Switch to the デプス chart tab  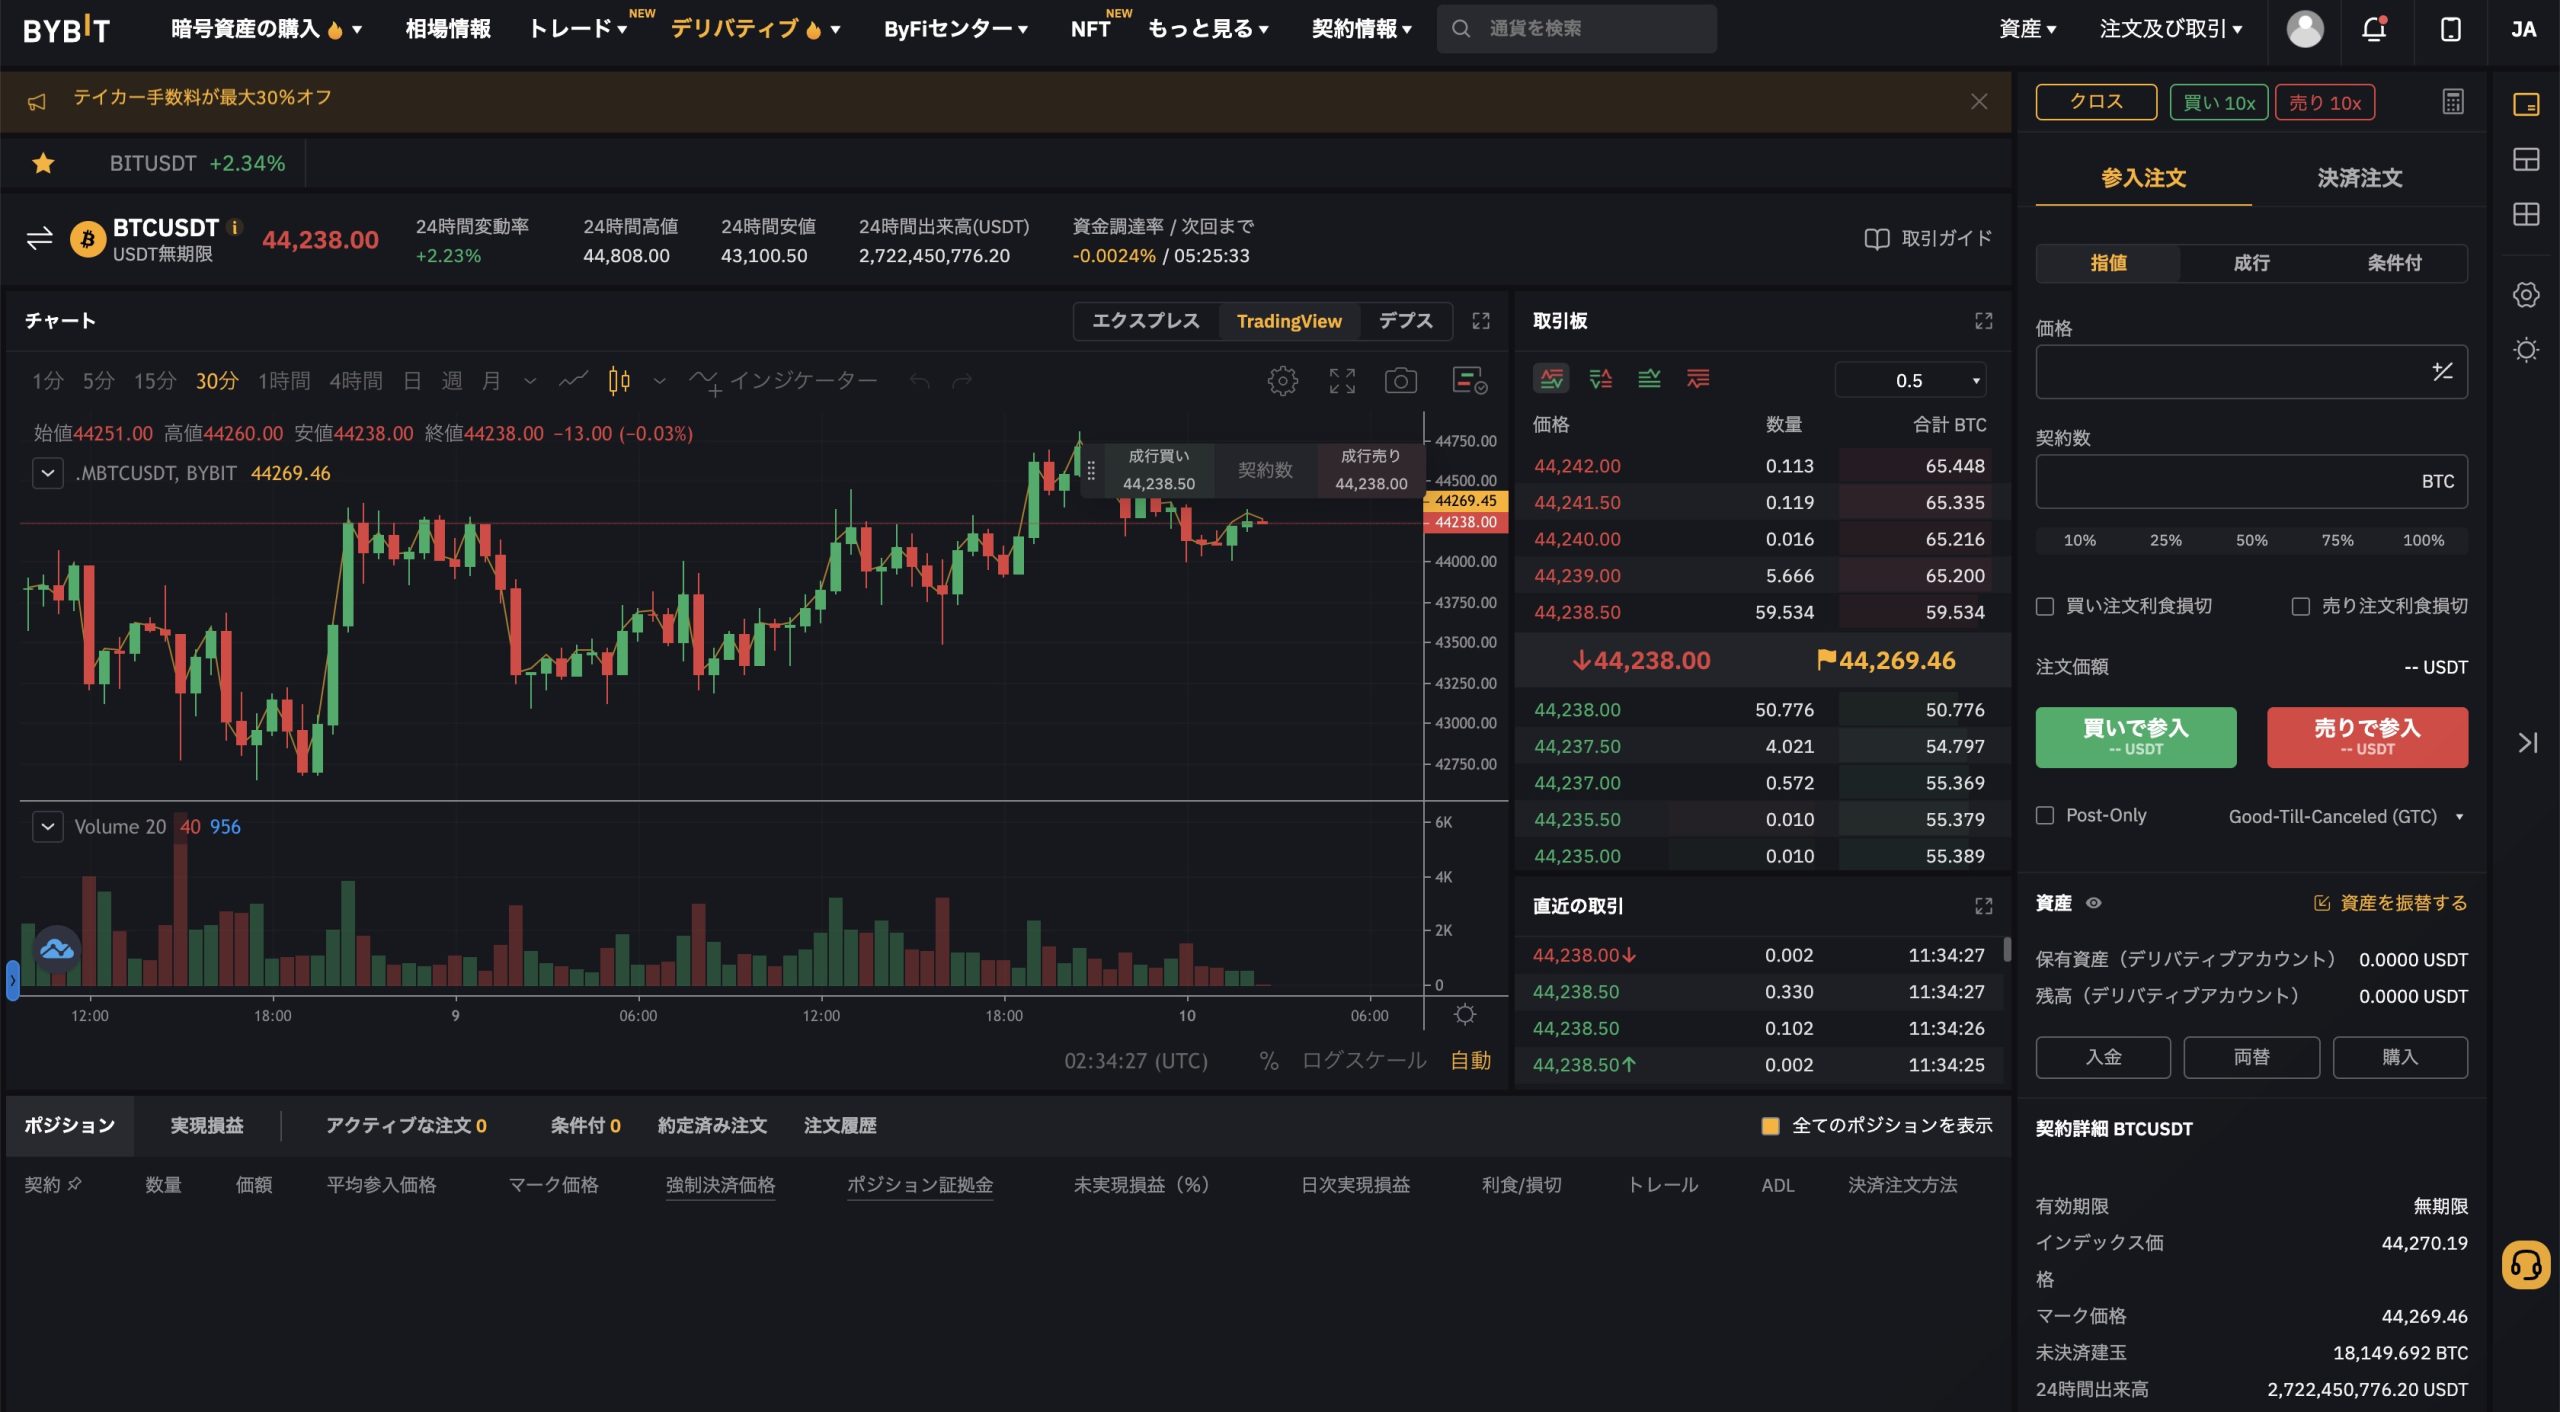click(x=1405, y=321)
